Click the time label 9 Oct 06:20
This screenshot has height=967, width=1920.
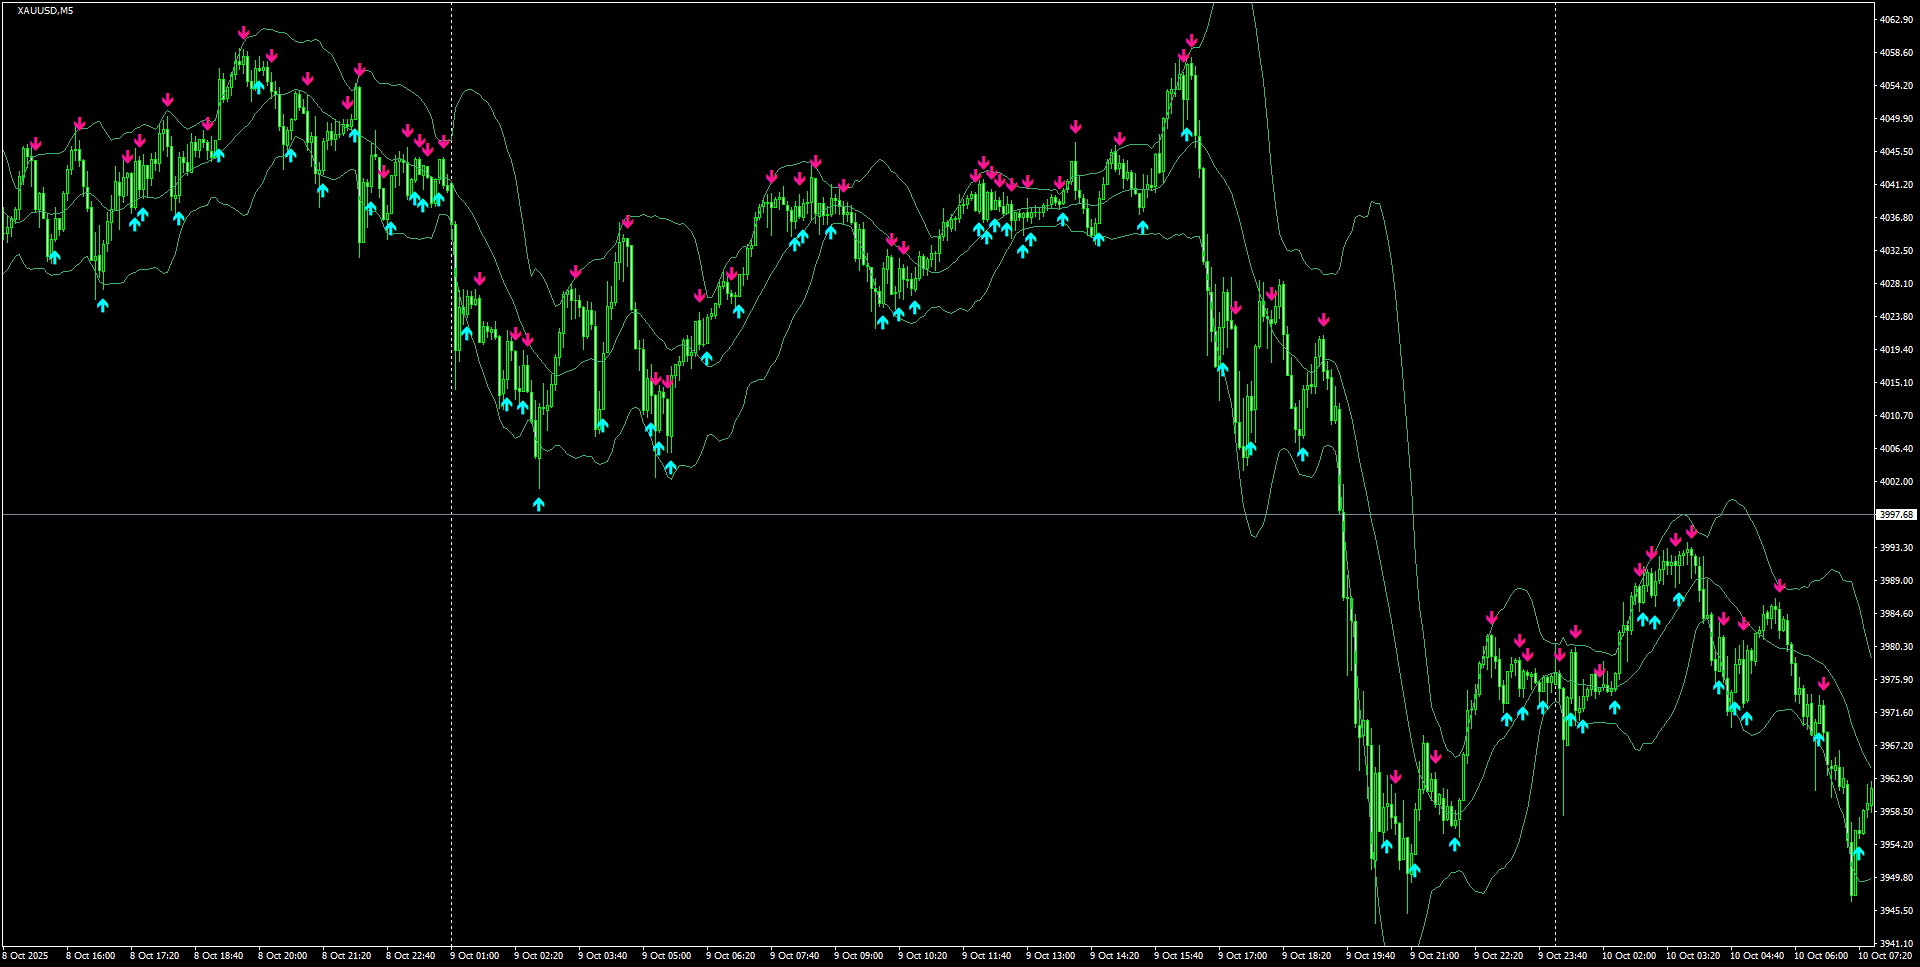click(x=730, y=956)
